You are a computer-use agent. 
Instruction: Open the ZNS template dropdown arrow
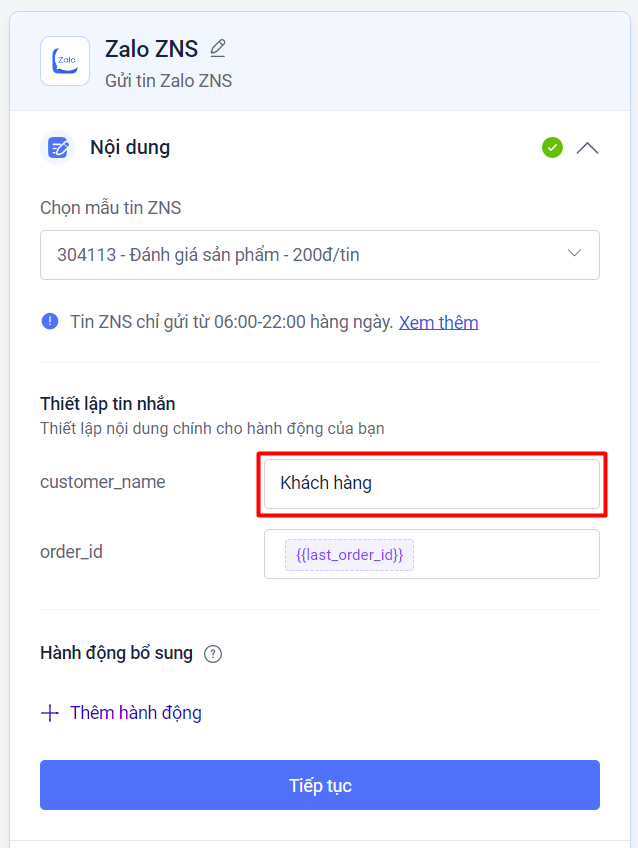574,254
